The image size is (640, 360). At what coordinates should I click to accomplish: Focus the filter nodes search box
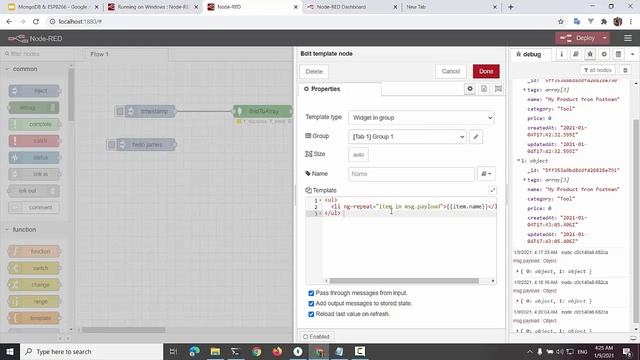pyautogui.click(x=38, y=54)
